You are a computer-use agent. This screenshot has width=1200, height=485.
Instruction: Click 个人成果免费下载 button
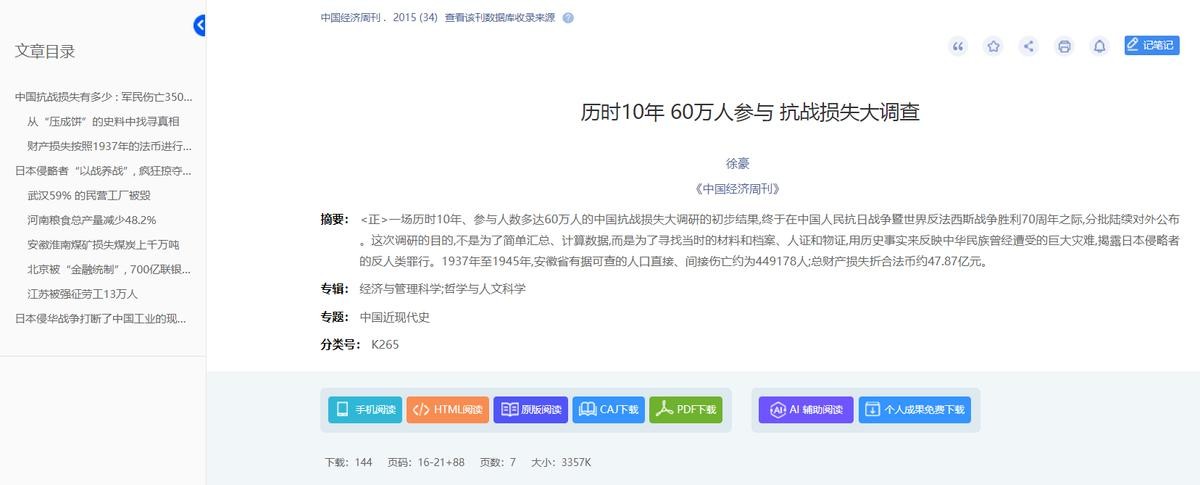pos(914,409)
